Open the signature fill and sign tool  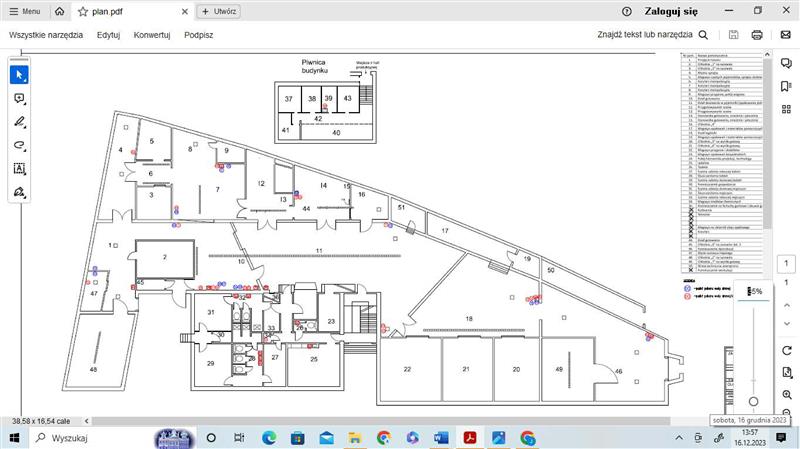[x=20, y=191]
